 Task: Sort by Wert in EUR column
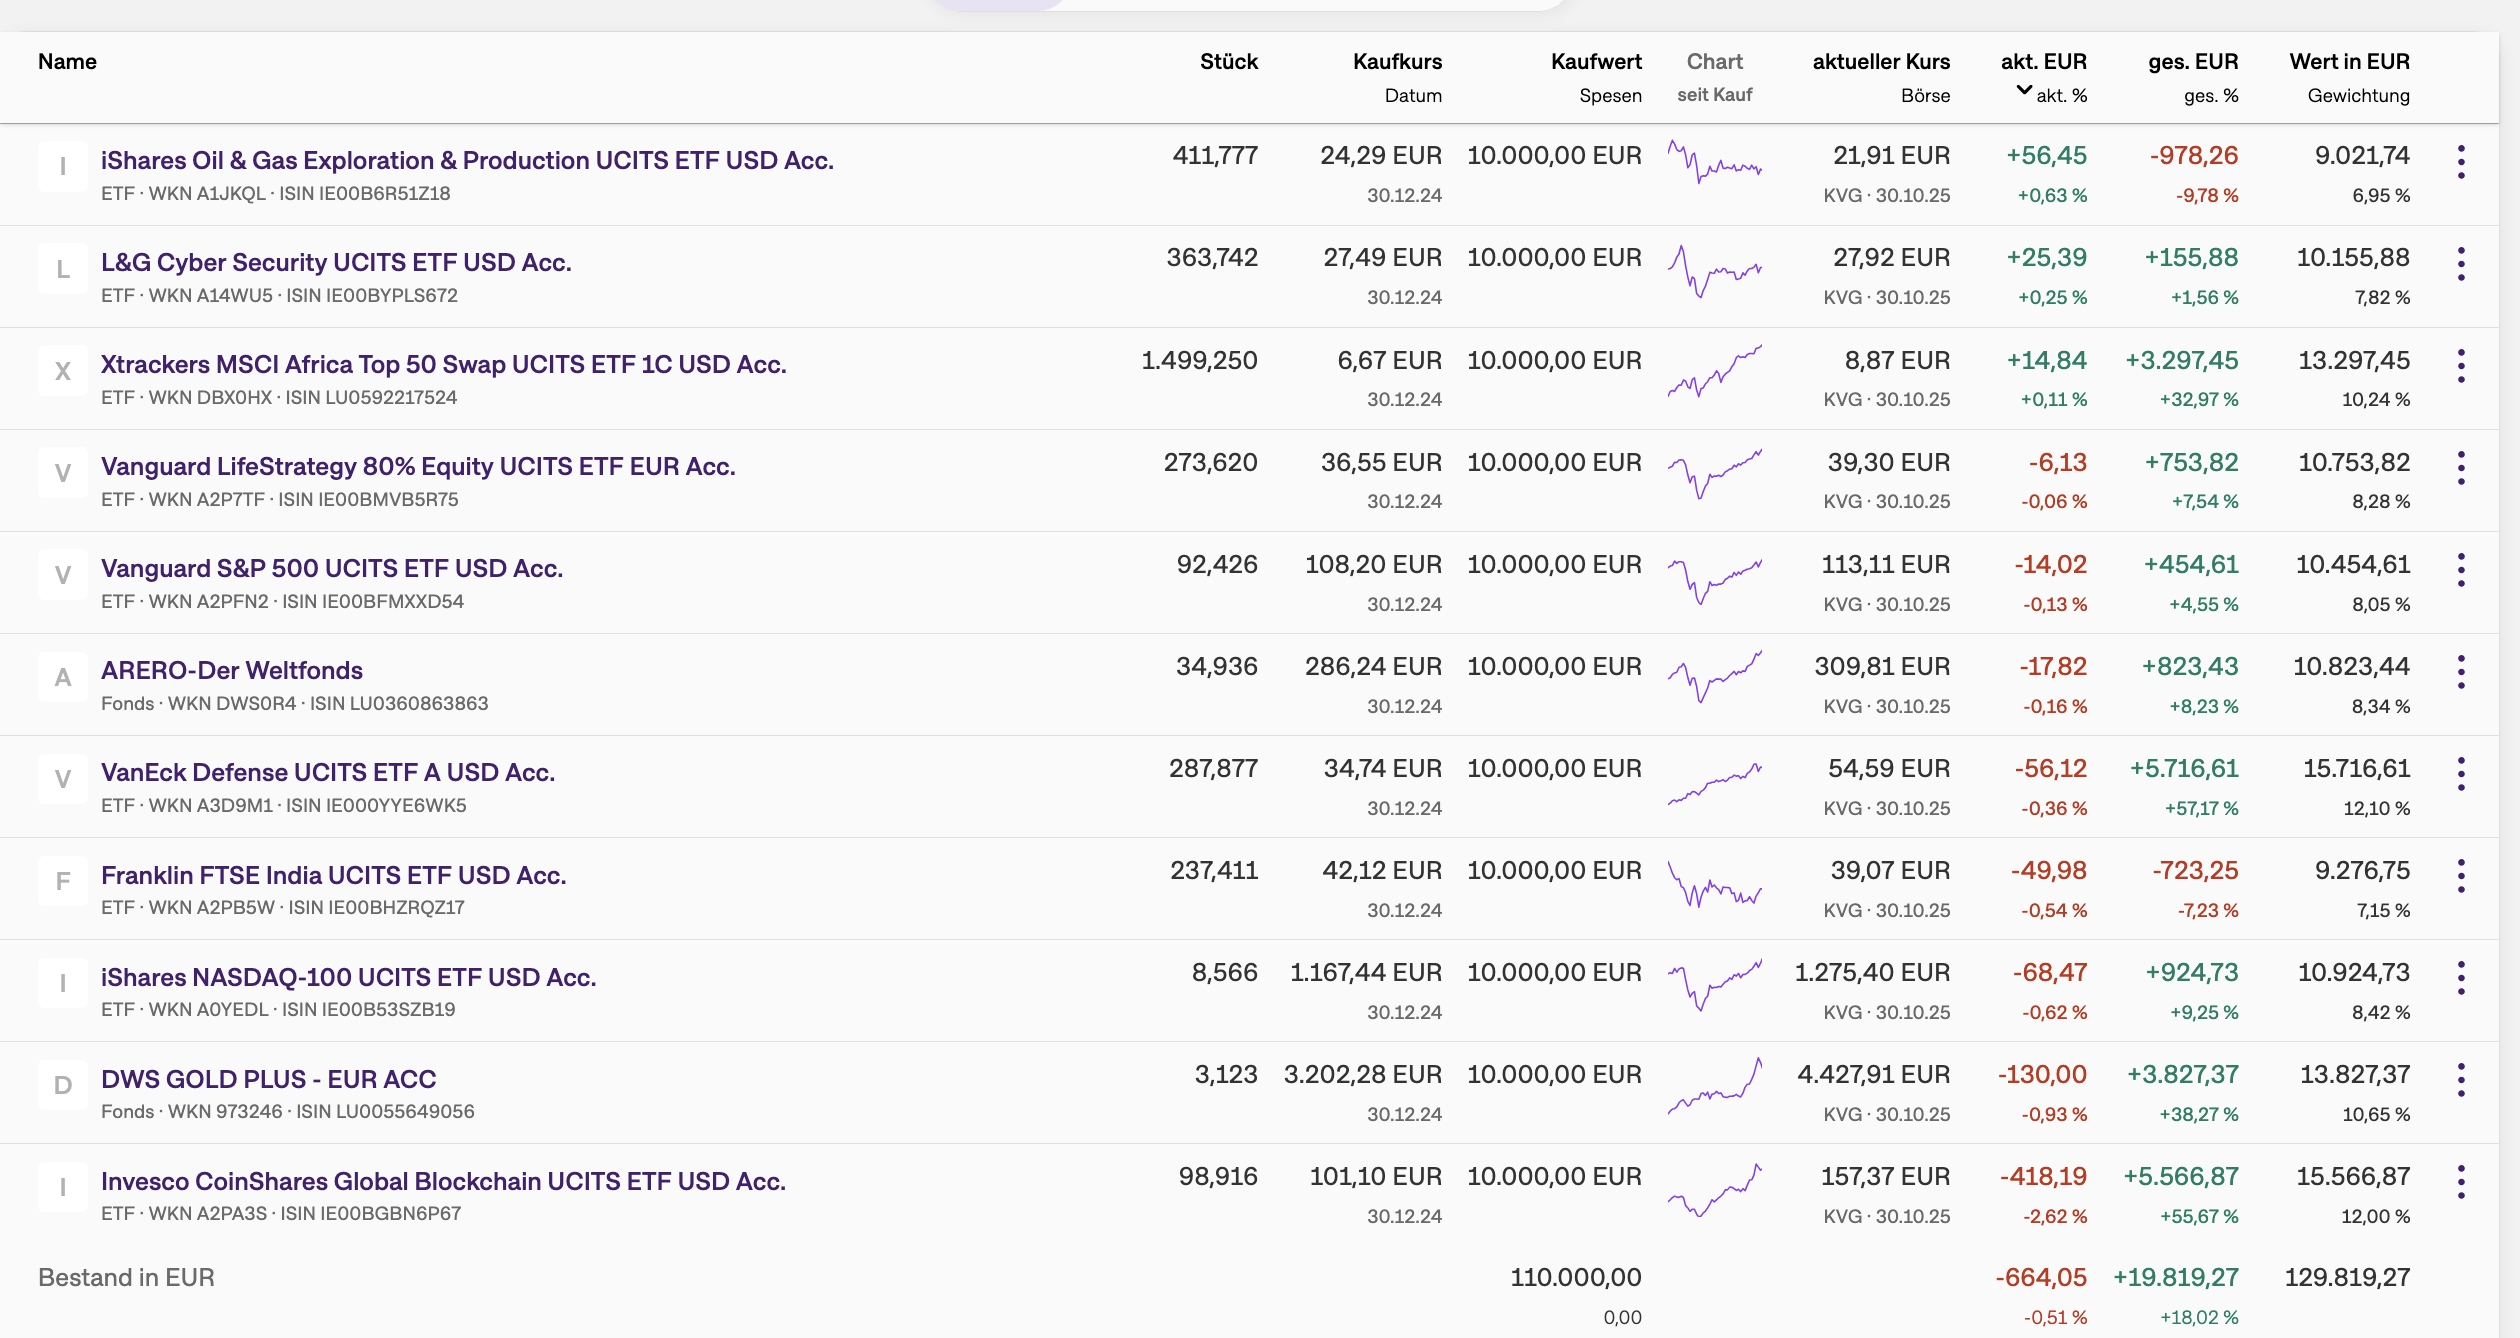(x=2349, y=62)
